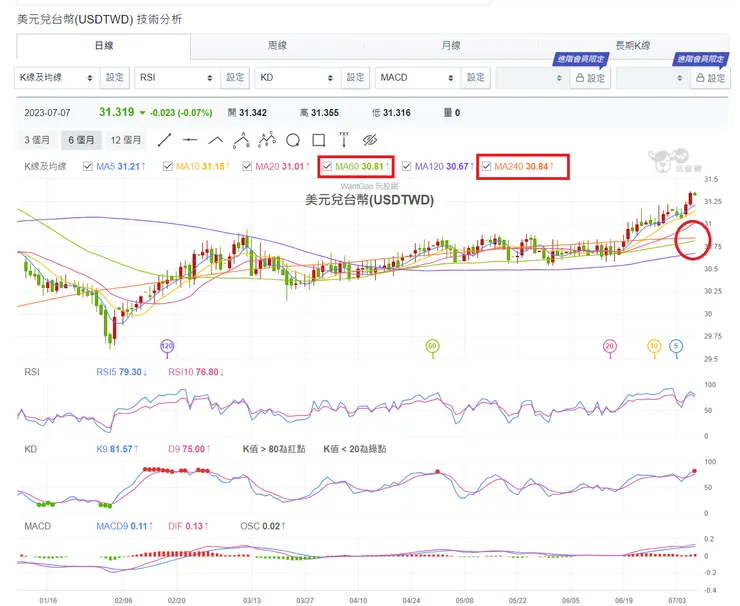Screen dimensions: 740x606
Task: Open the K線及均線 dropdown
Action: (x=58, y=77)
